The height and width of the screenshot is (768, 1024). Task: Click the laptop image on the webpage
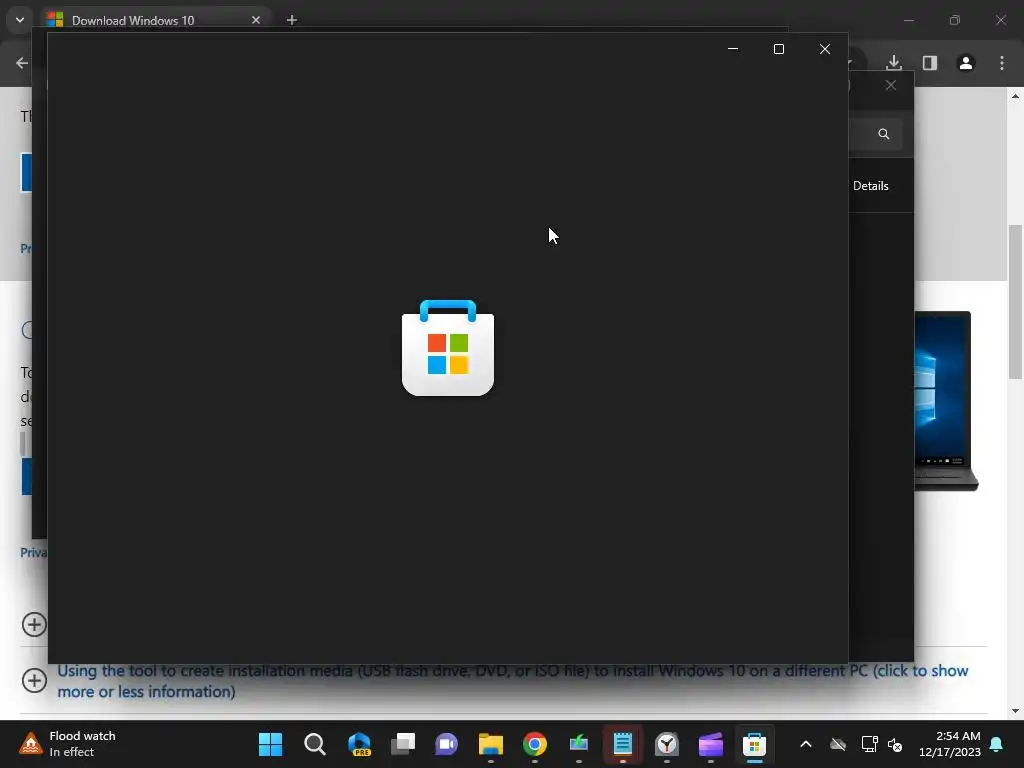pyautogui.click(x=946, y=400)
